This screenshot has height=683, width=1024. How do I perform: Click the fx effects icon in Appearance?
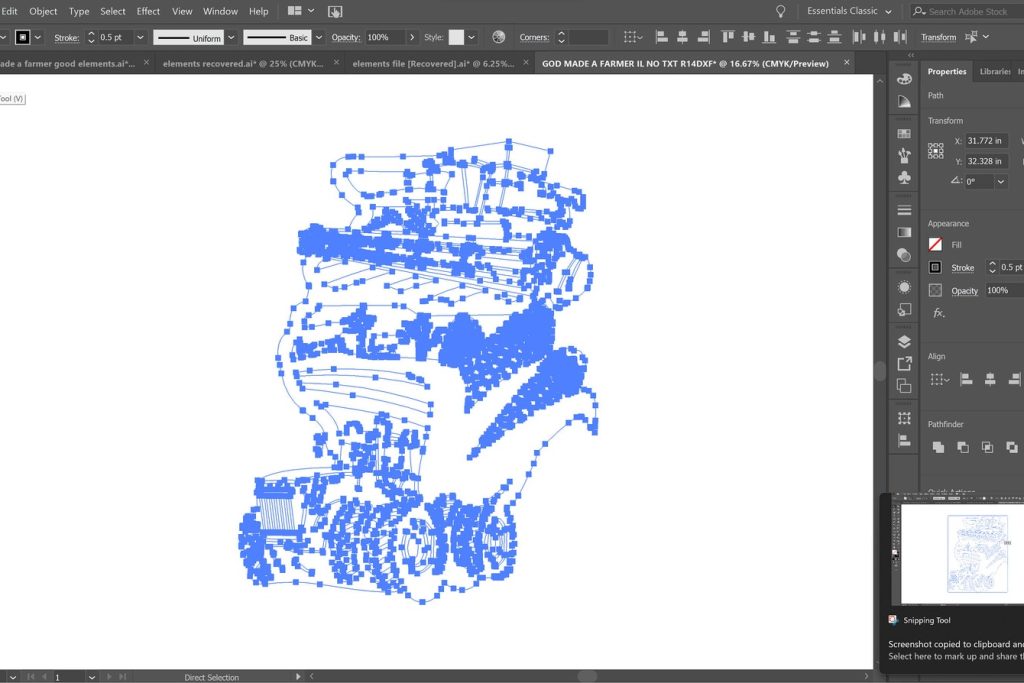coord(938,313)
